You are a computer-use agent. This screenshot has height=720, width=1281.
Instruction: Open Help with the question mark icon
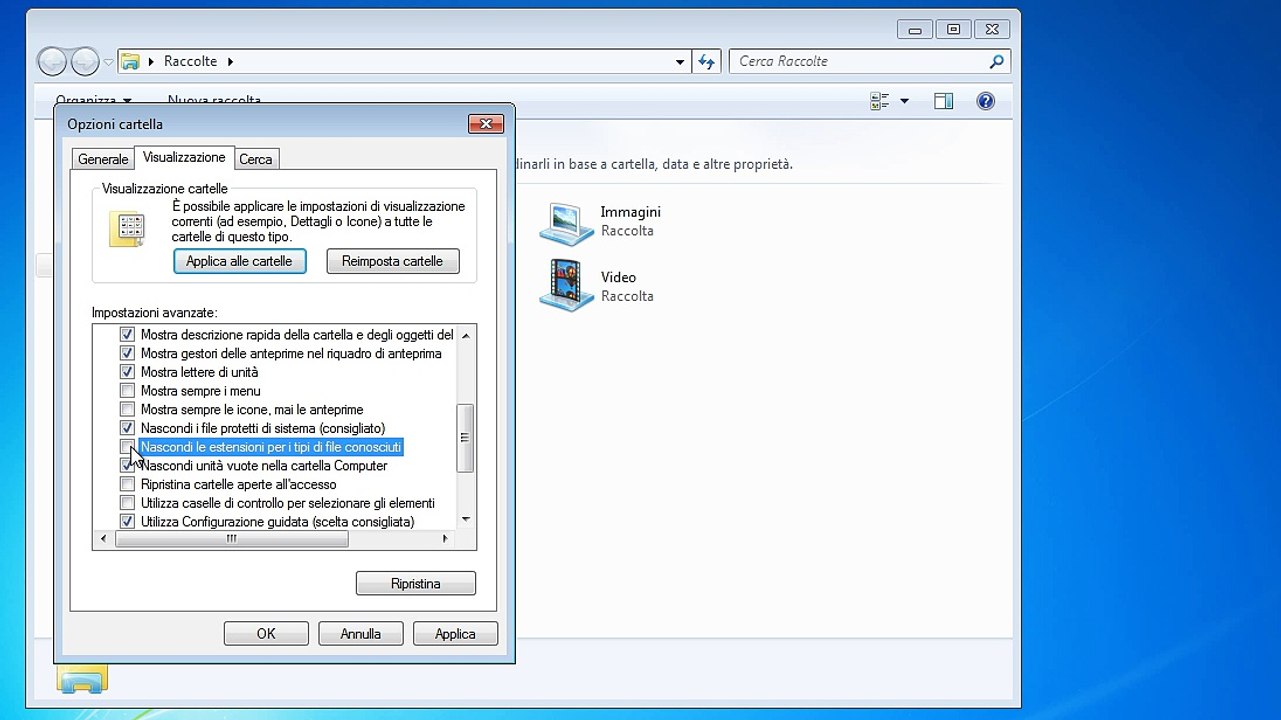(986, 101)
